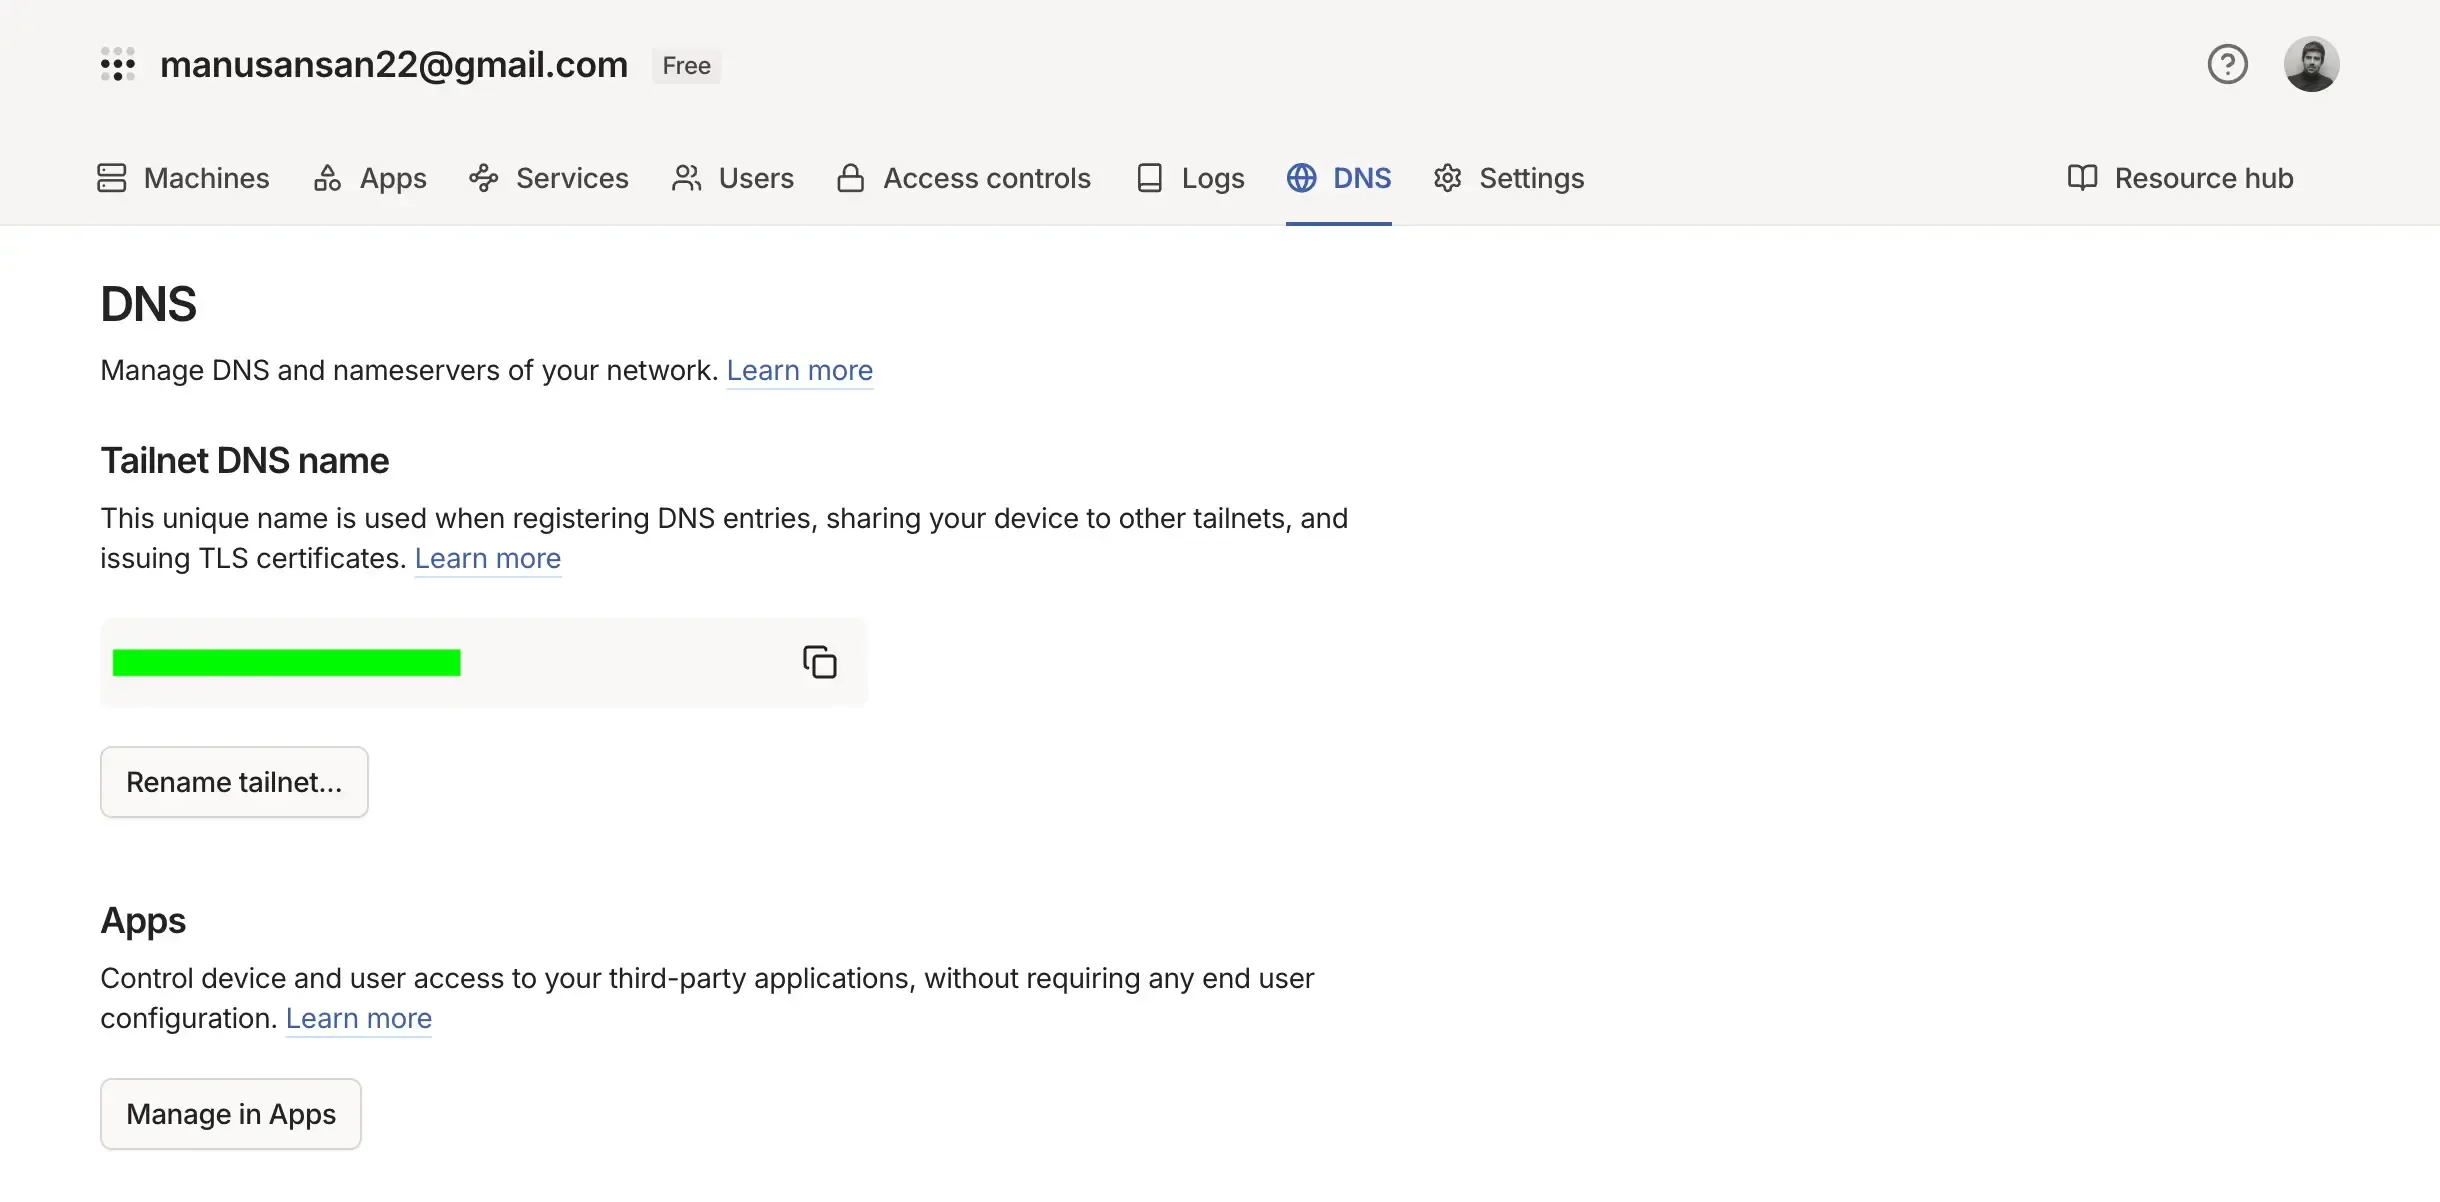Click the DNS globe icon
Image resolution: width=2440 pixels, height=1202 pixels.
click(1300, 177)
